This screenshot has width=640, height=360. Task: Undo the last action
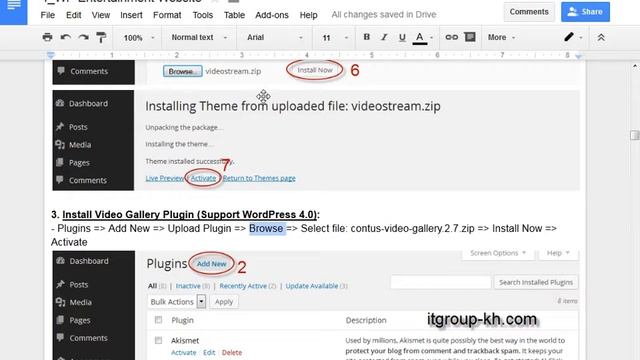(65, 38)
